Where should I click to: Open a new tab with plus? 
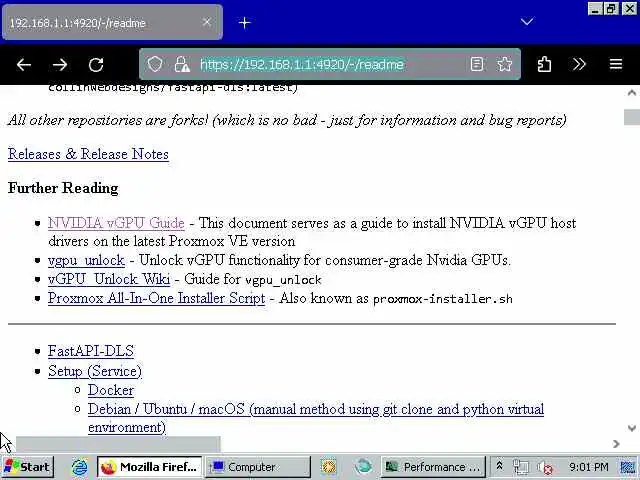click(x=244, y=23)
